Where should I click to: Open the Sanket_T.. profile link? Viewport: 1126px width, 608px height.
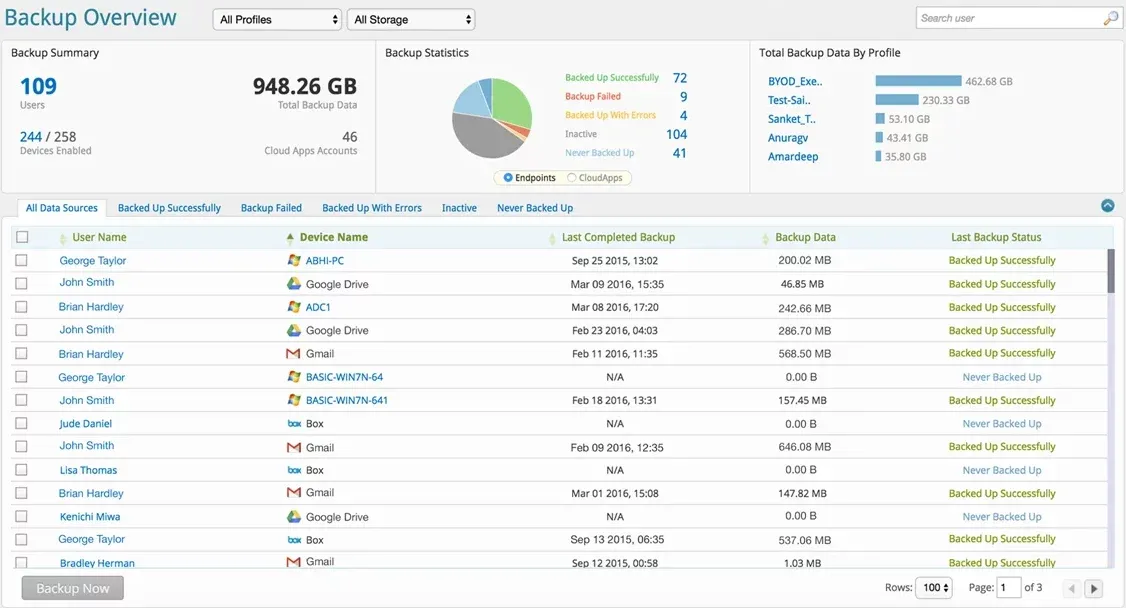click(x=791, y=118)
